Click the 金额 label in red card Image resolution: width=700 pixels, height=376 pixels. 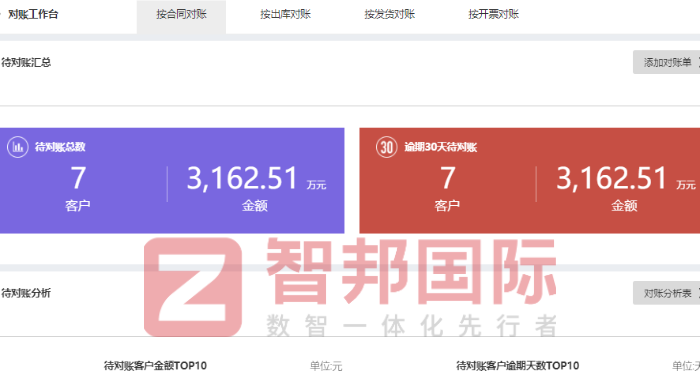[624, 206]
